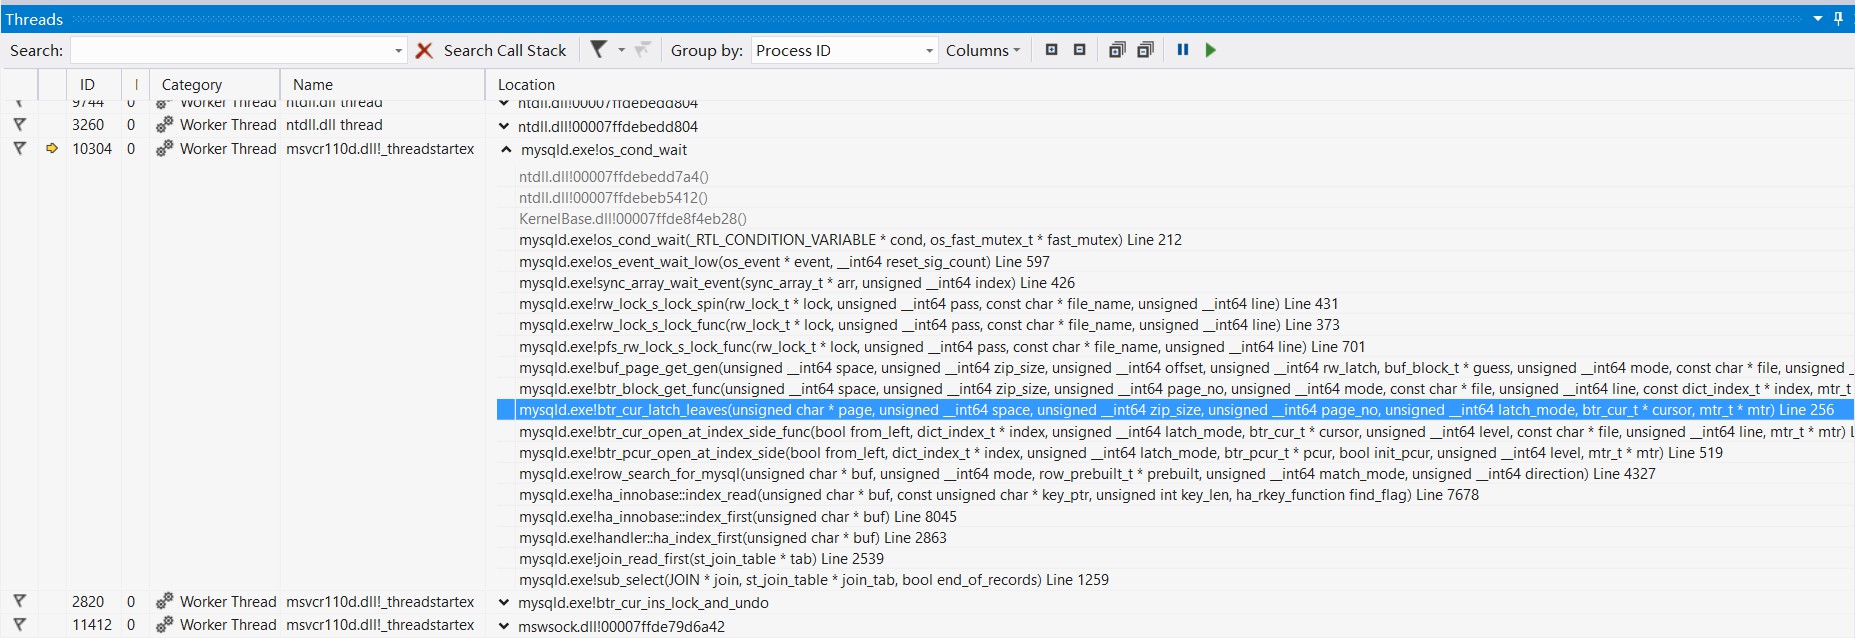This screenshot has width=1855, height=638.
Task: Open the Search field history dropdown arrow
Action: (398, 50)
